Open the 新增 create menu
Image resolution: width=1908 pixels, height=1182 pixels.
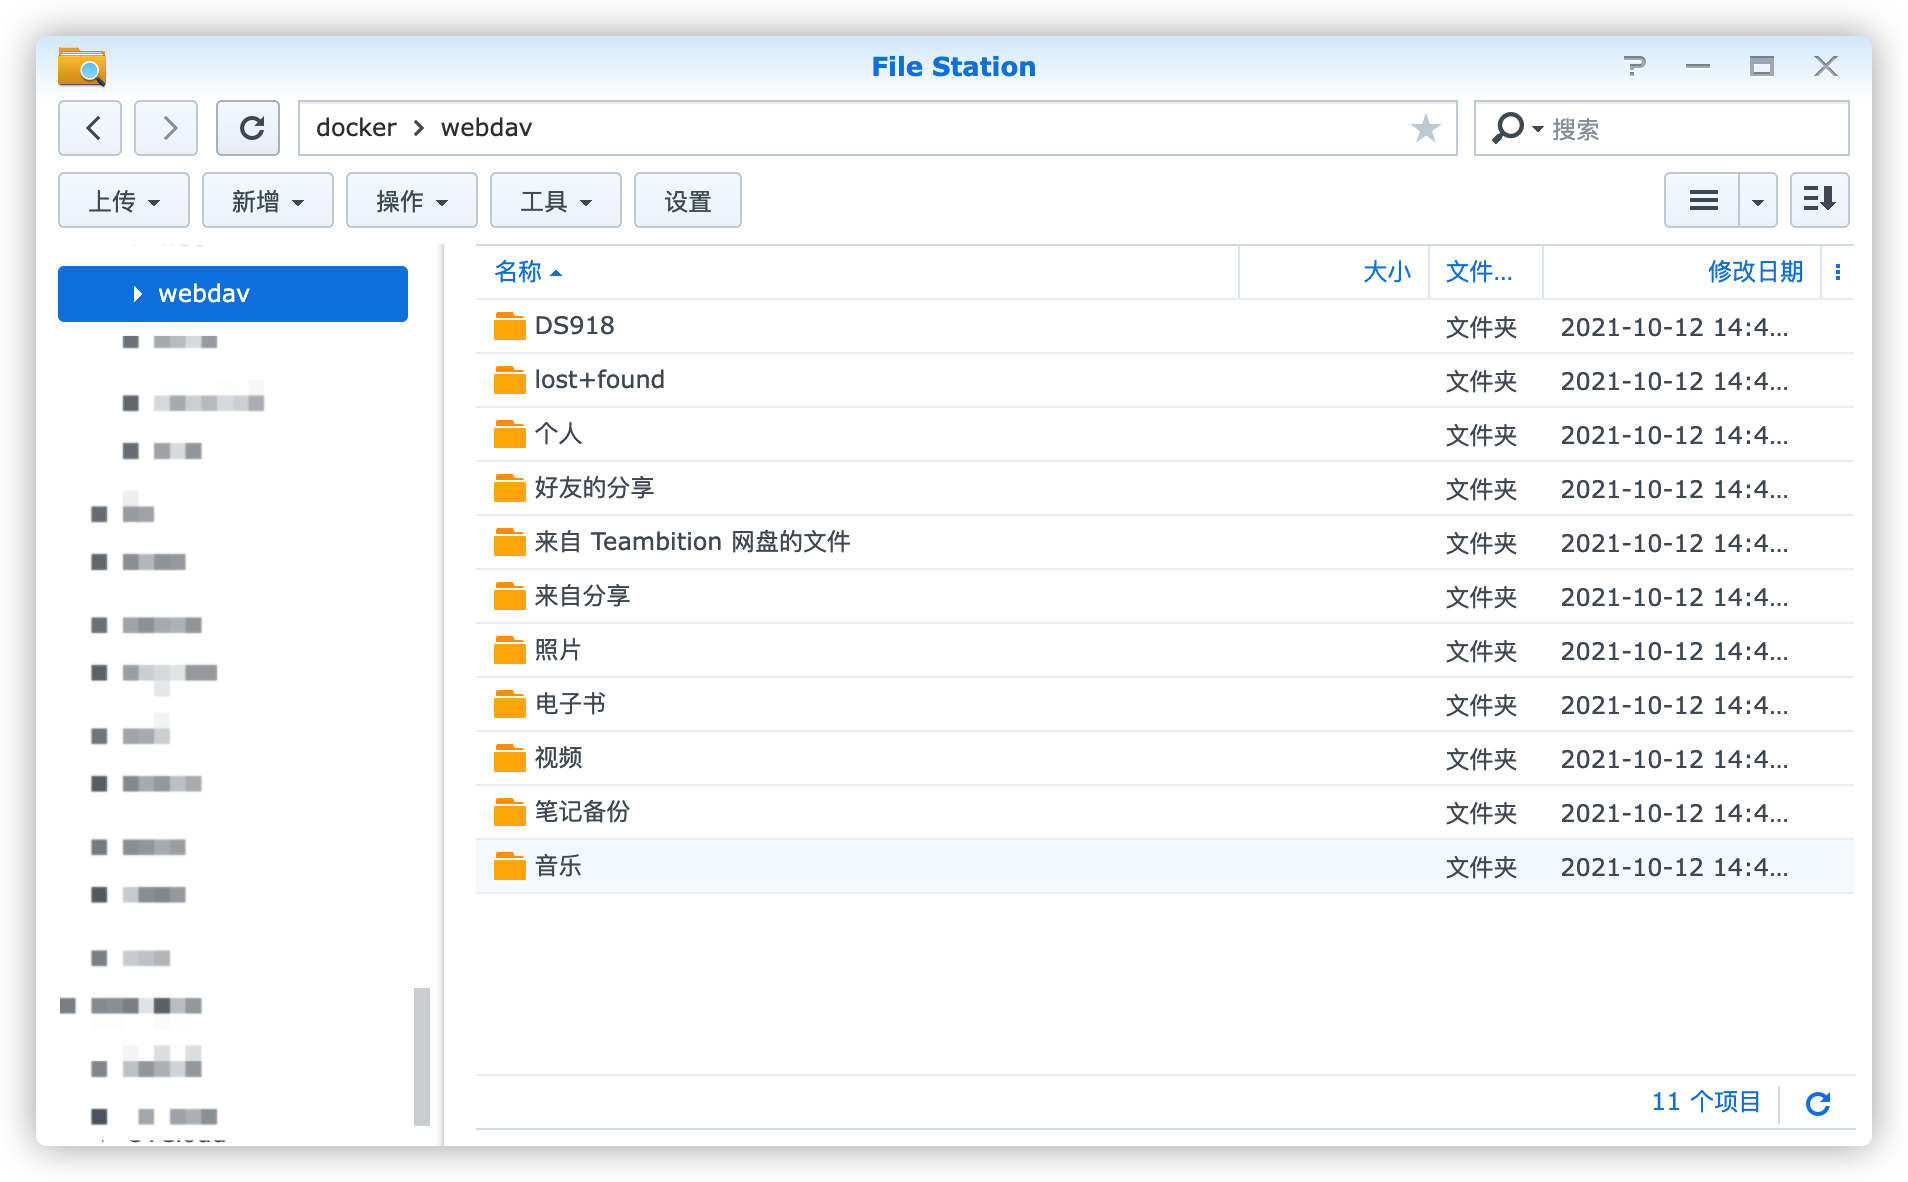268,201
